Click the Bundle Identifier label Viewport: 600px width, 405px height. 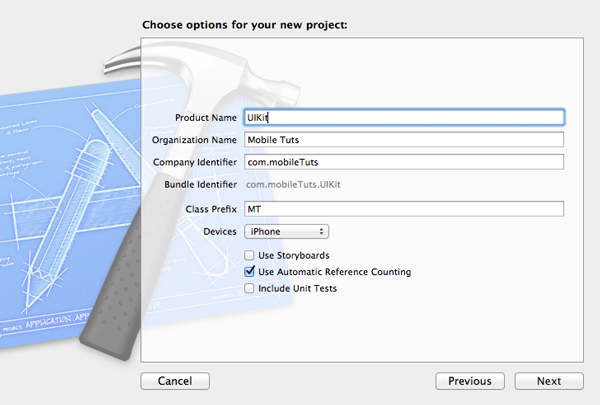[x=201, y=185]
